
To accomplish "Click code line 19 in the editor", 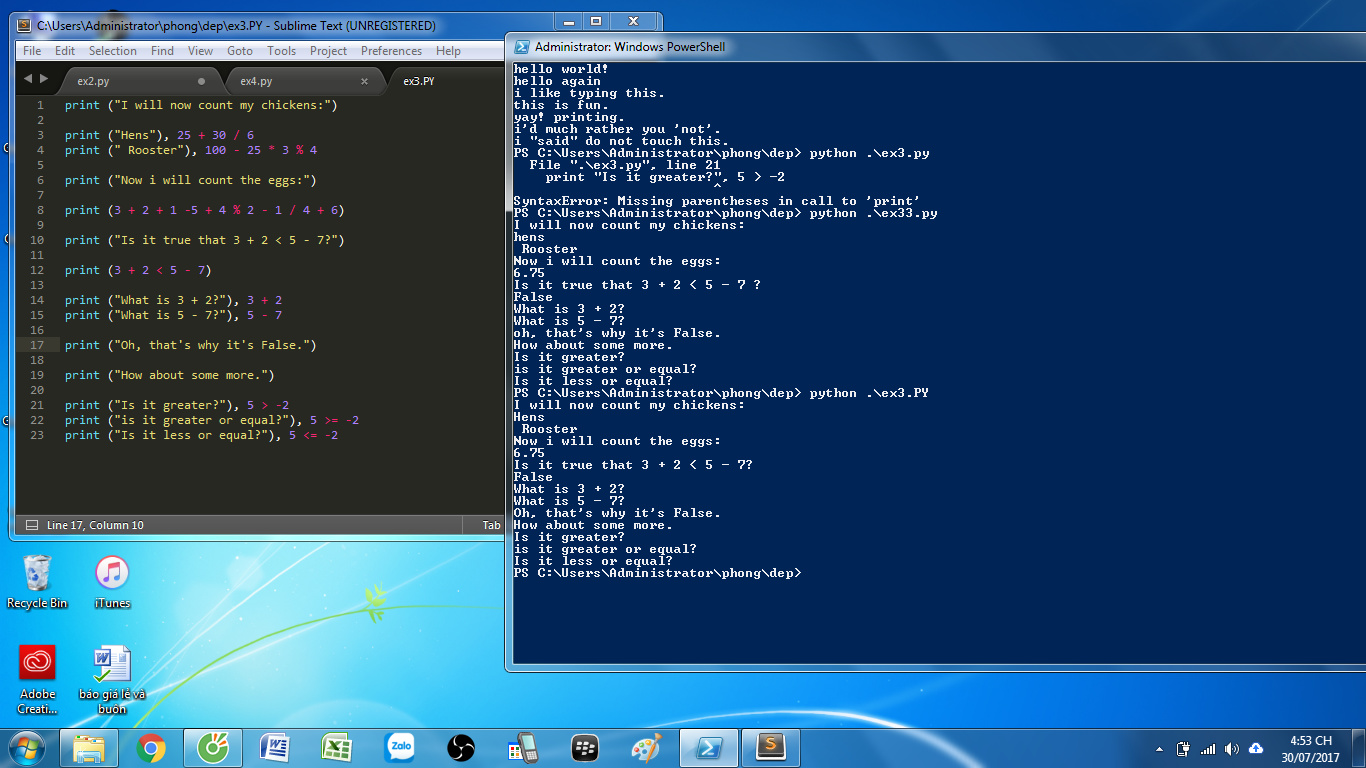I will (x=170, y=375).
